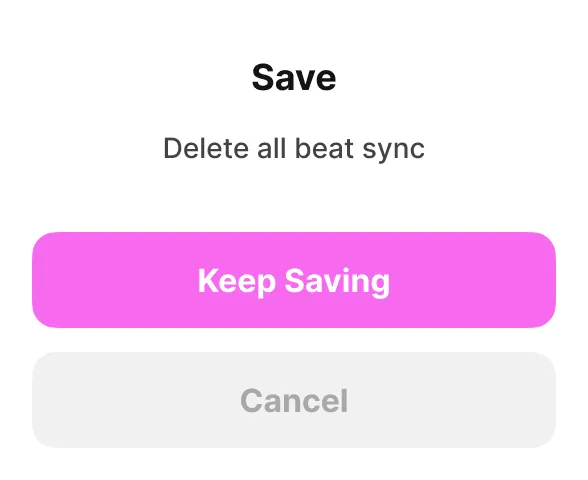Tap the magenta Keep Saving option

(294, 280)
